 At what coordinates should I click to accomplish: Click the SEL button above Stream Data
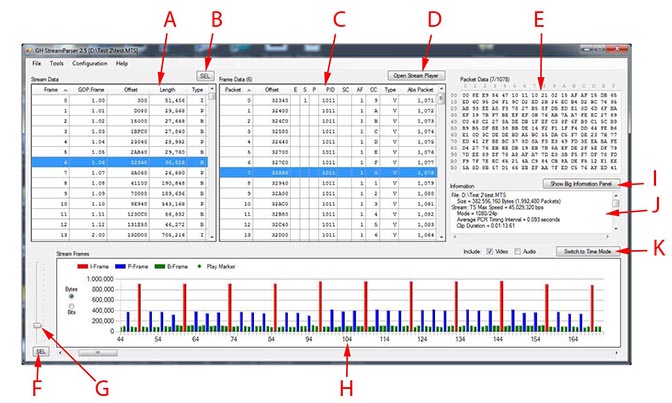tap(204, 76)
